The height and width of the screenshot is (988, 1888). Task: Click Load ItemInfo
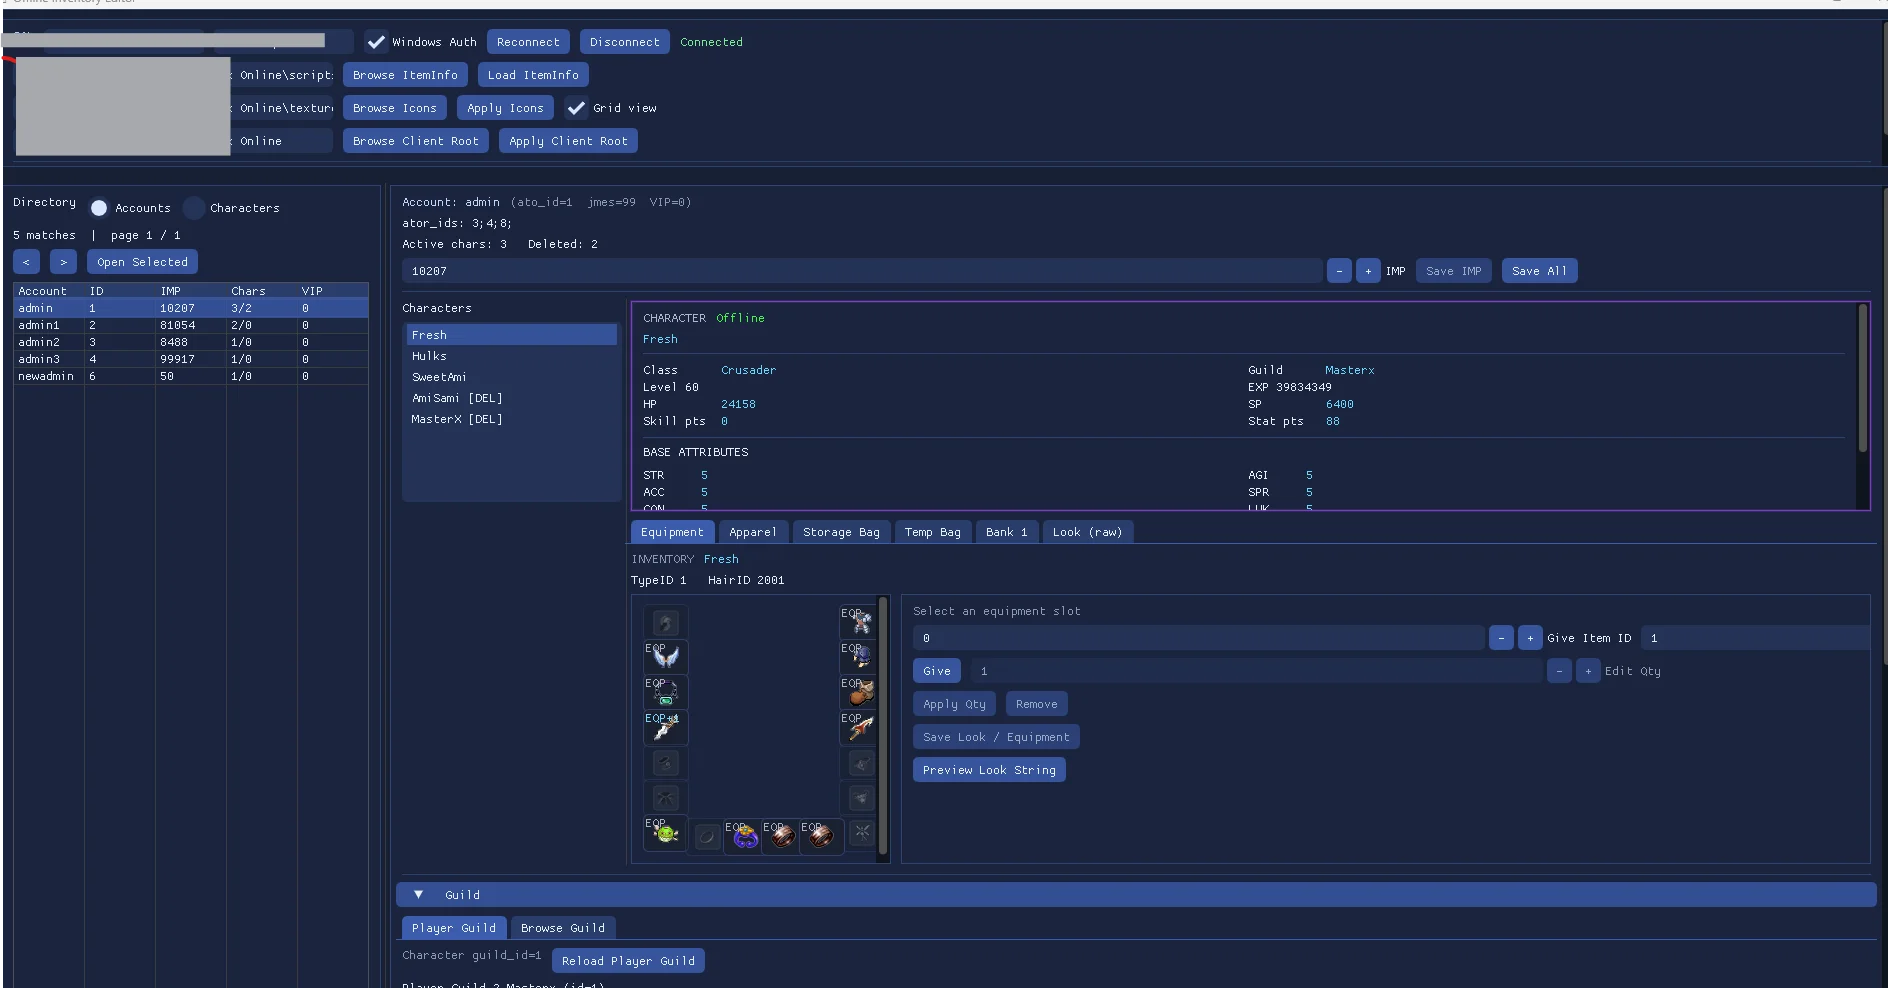point(533,75)
